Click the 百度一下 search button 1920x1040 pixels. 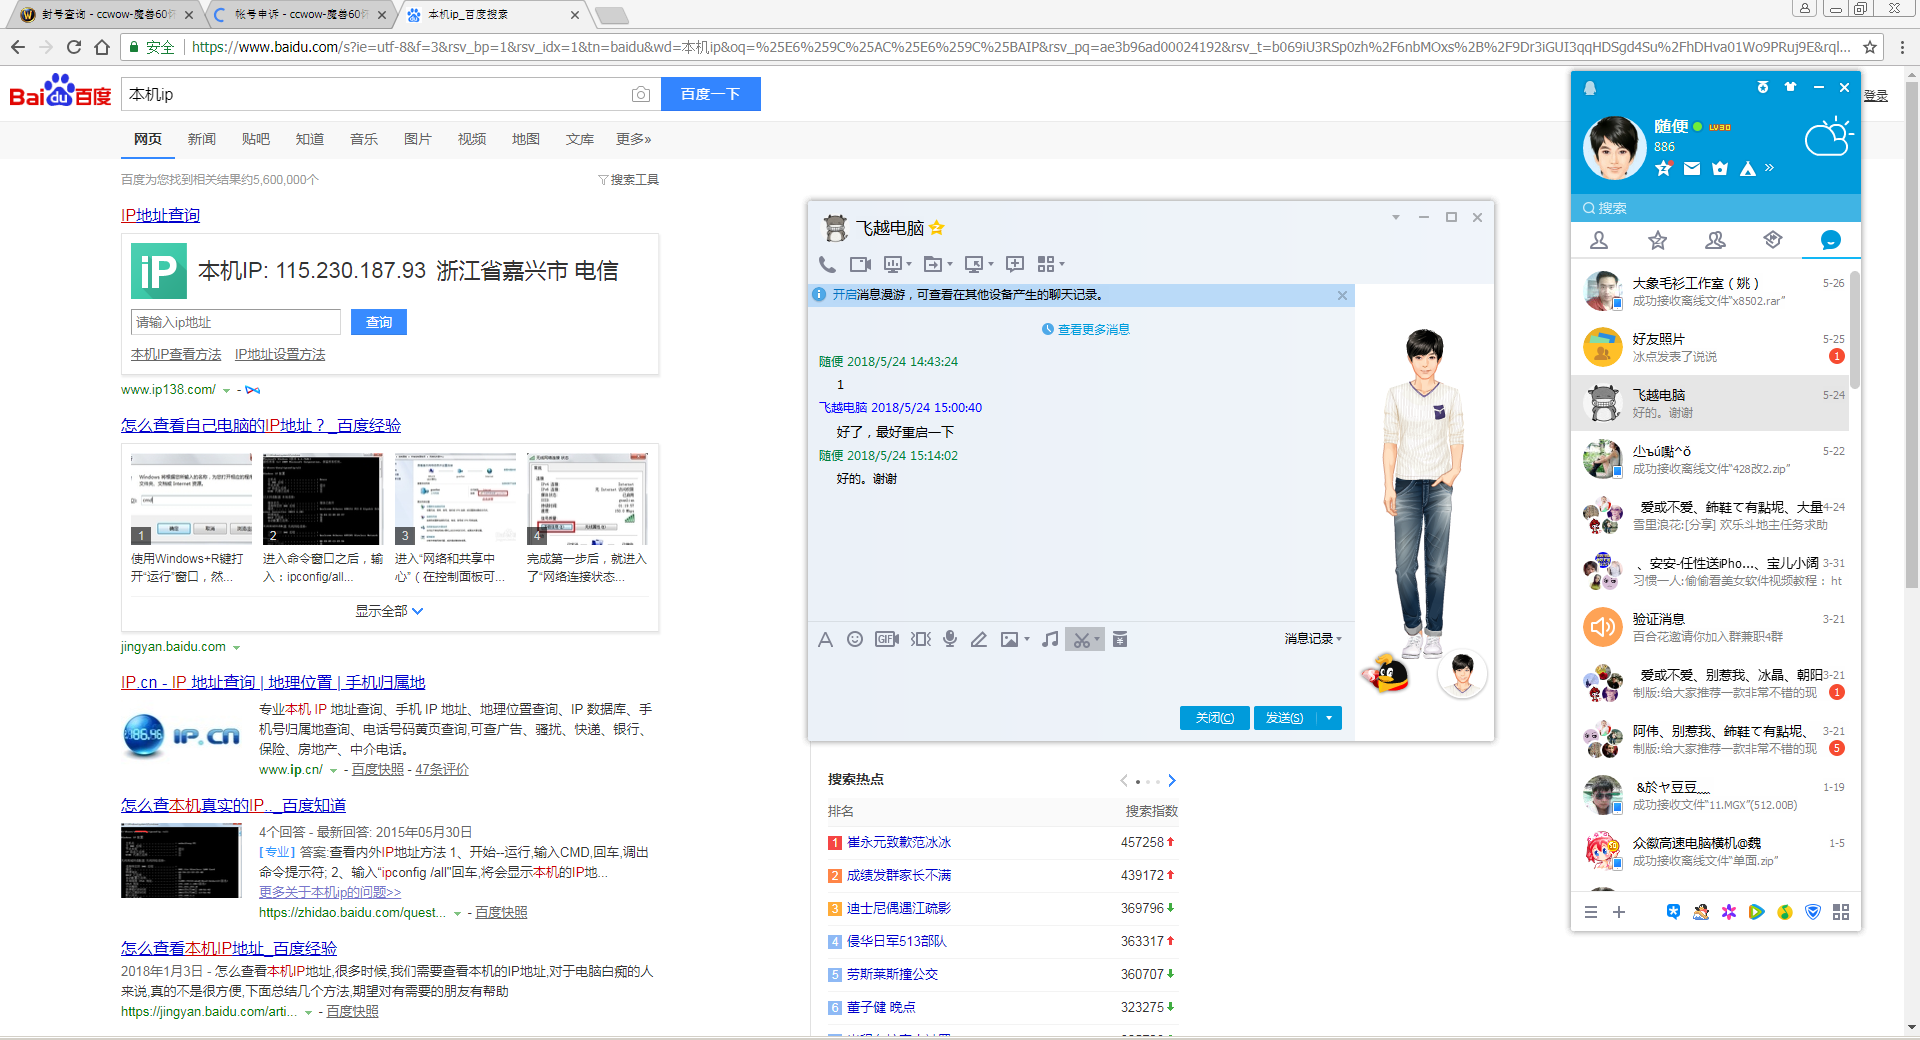tap(710, 93)
